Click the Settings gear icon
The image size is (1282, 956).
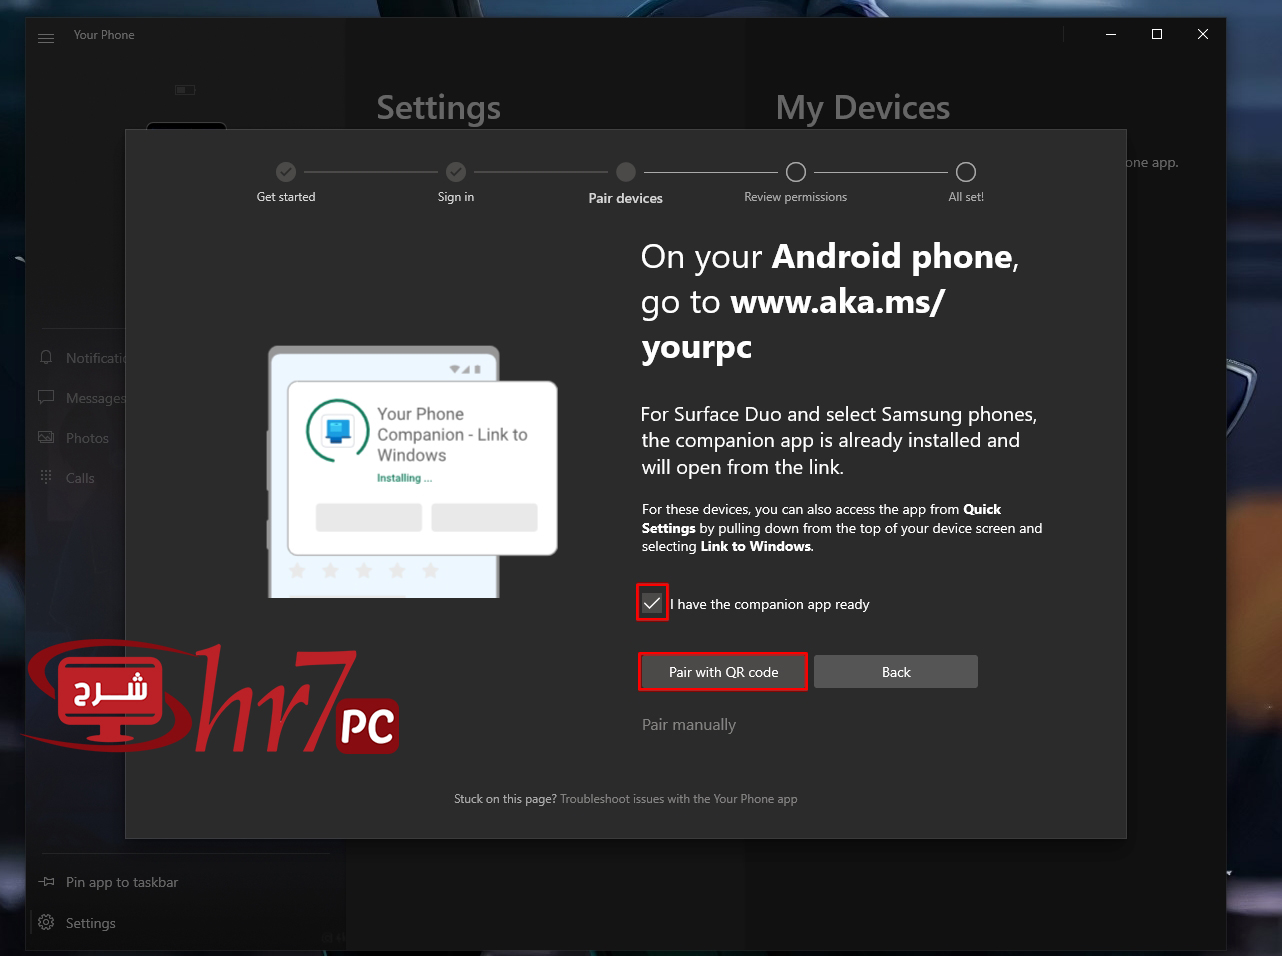point(46,922)
